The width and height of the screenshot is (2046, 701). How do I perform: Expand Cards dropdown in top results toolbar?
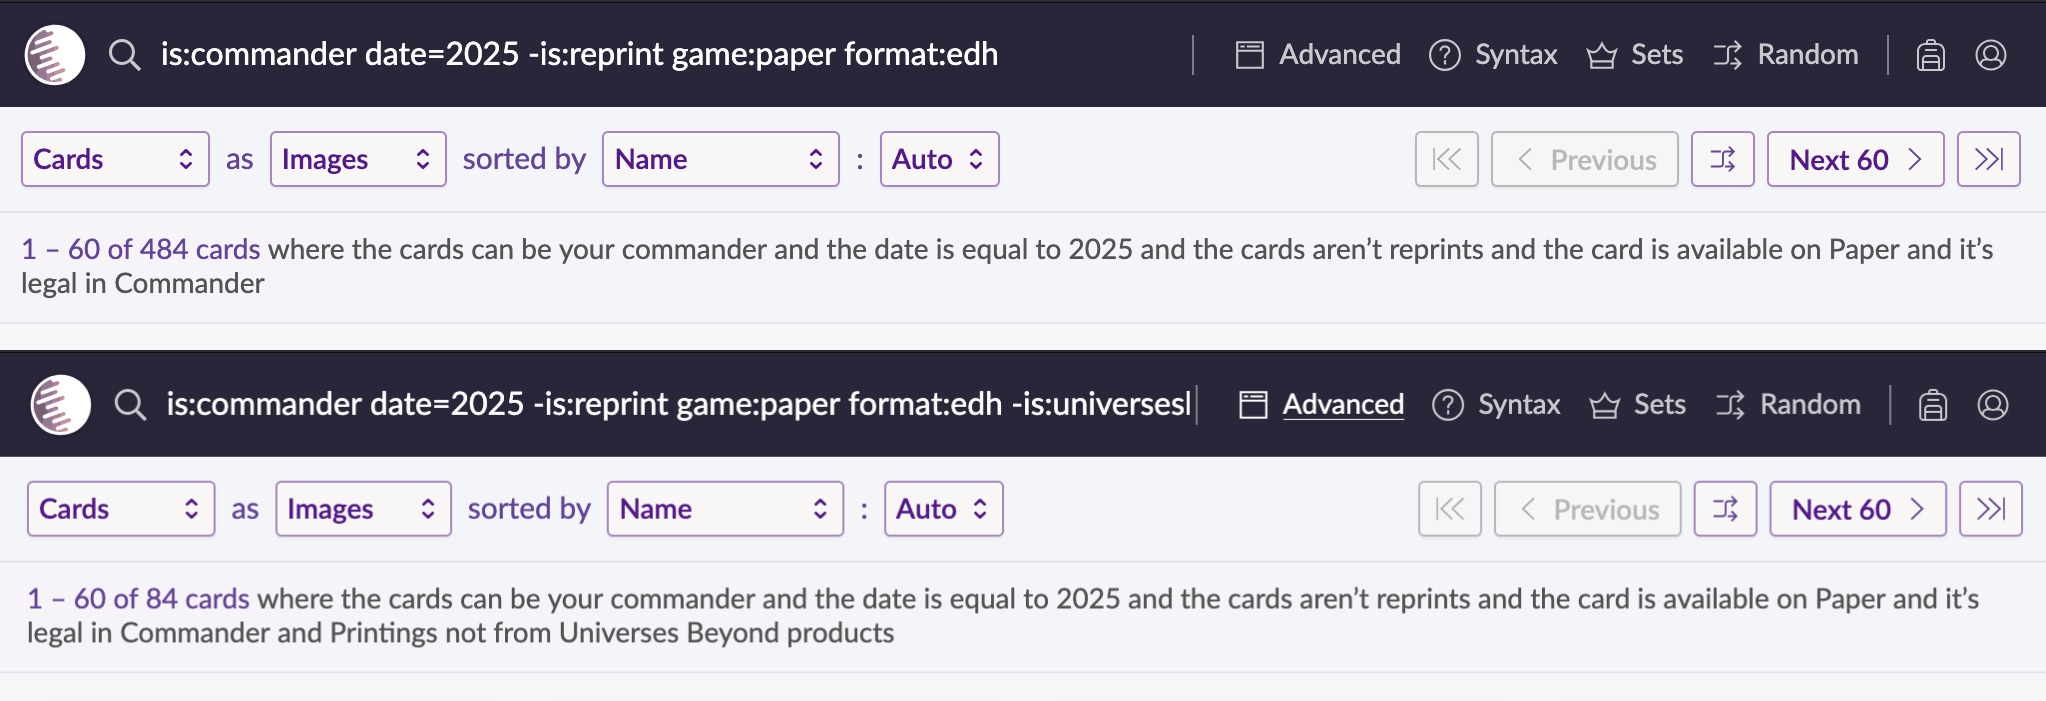(x=115, y=159)
